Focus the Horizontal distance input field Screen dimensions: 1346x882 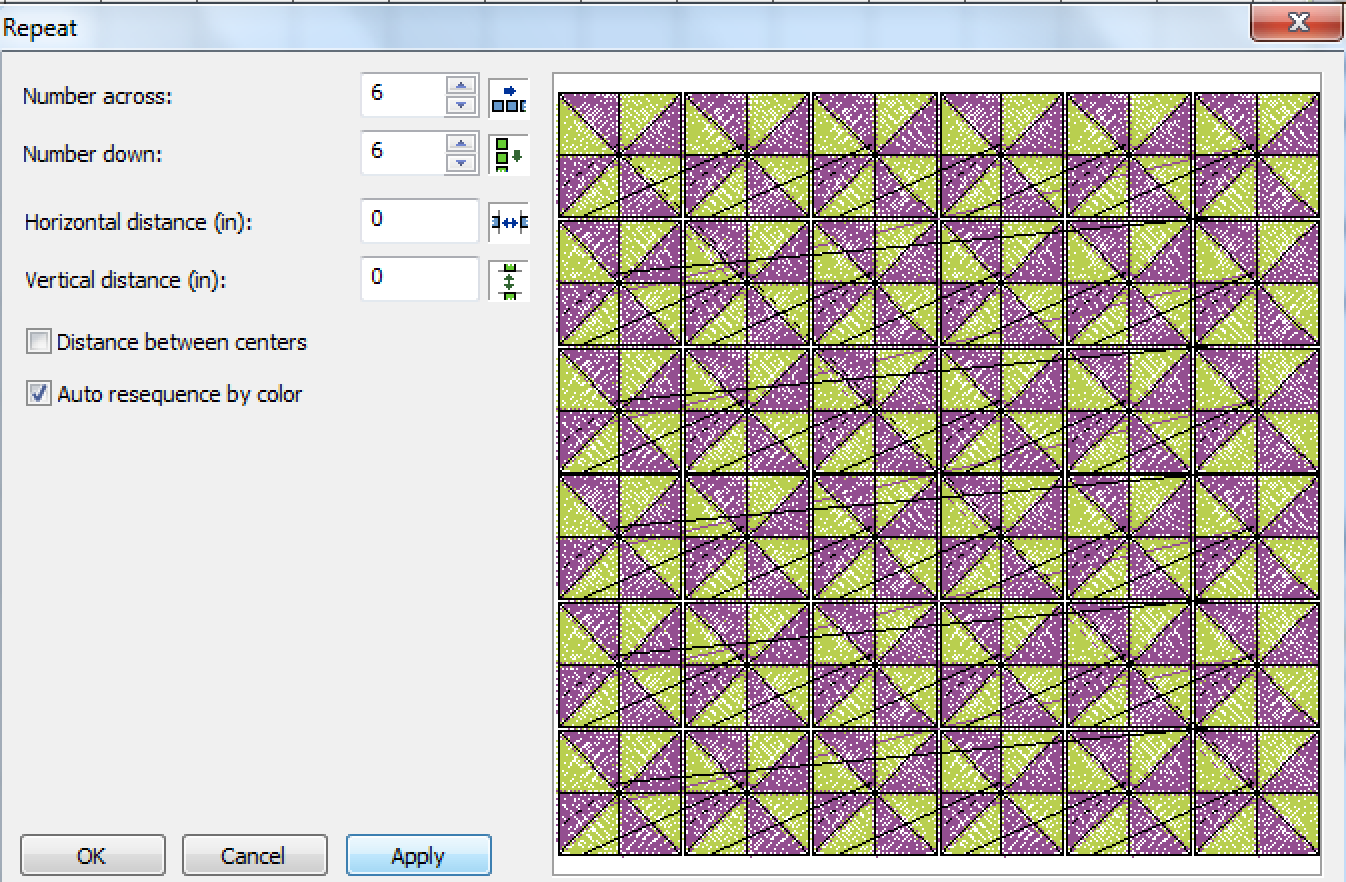coord(420,221)
